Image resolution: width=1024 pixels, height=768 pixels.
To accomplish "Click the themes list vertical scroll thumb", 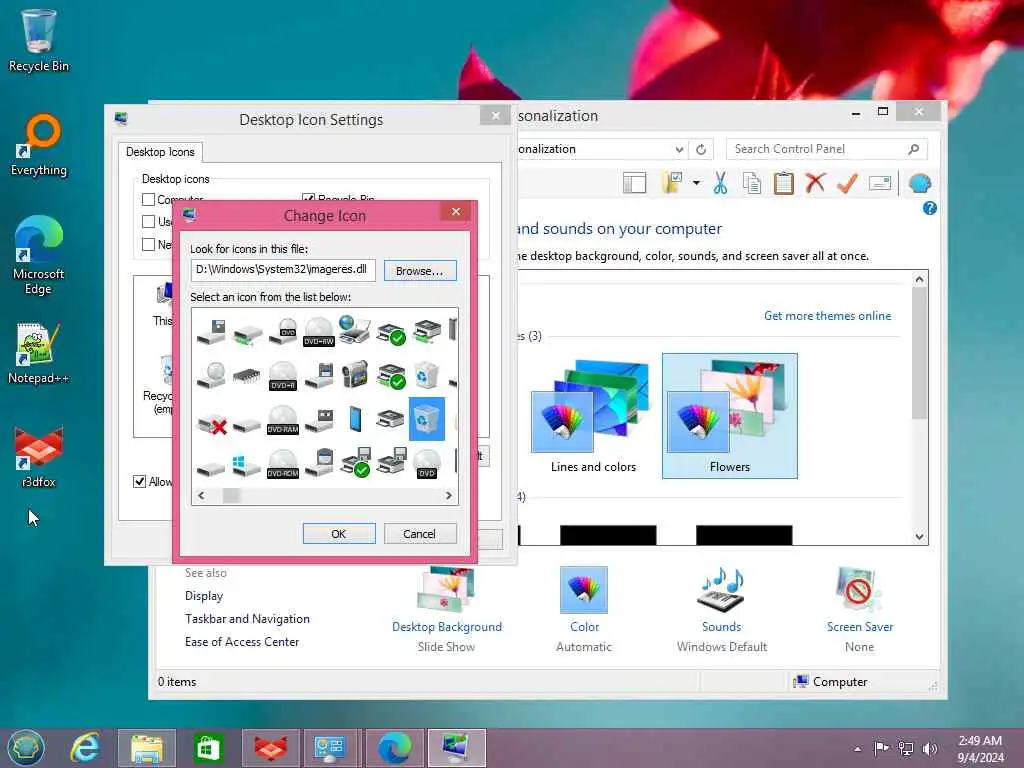I will tap(920, 353).
